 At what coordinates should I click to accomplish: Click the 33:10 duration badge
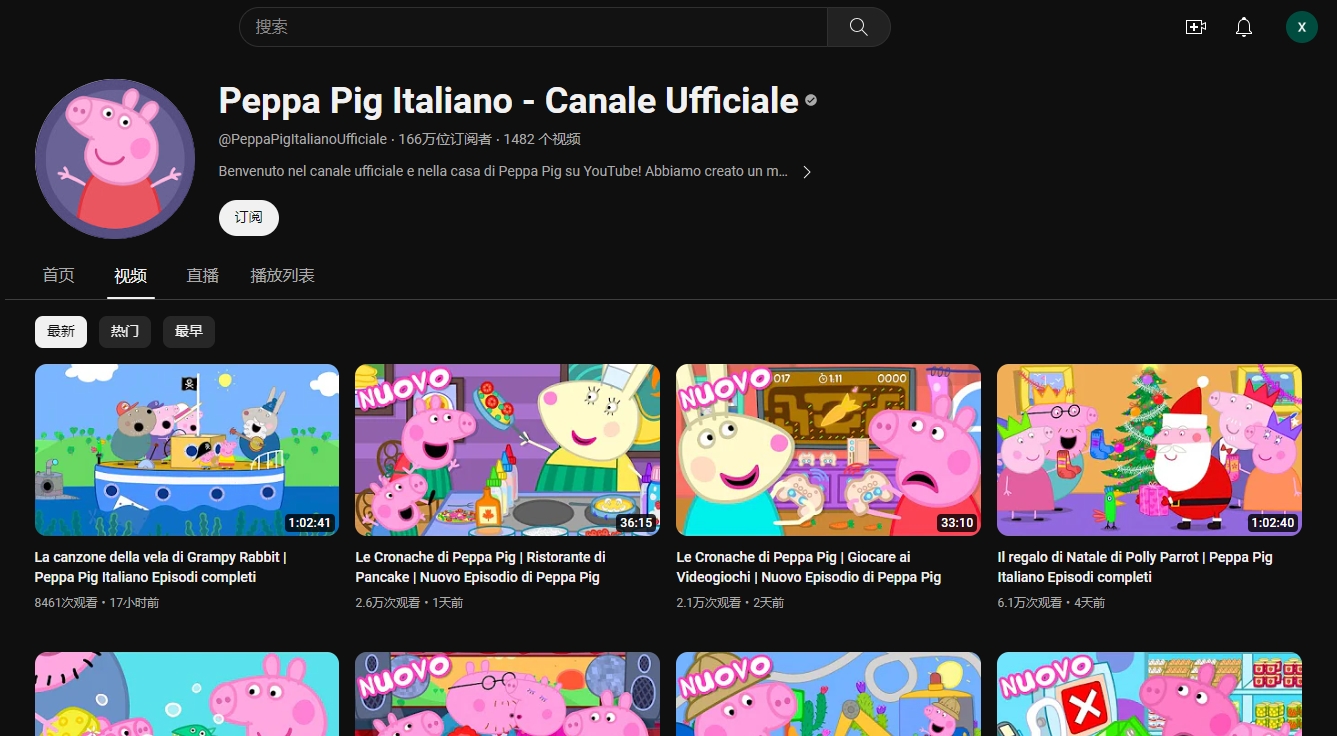[957, 522]
